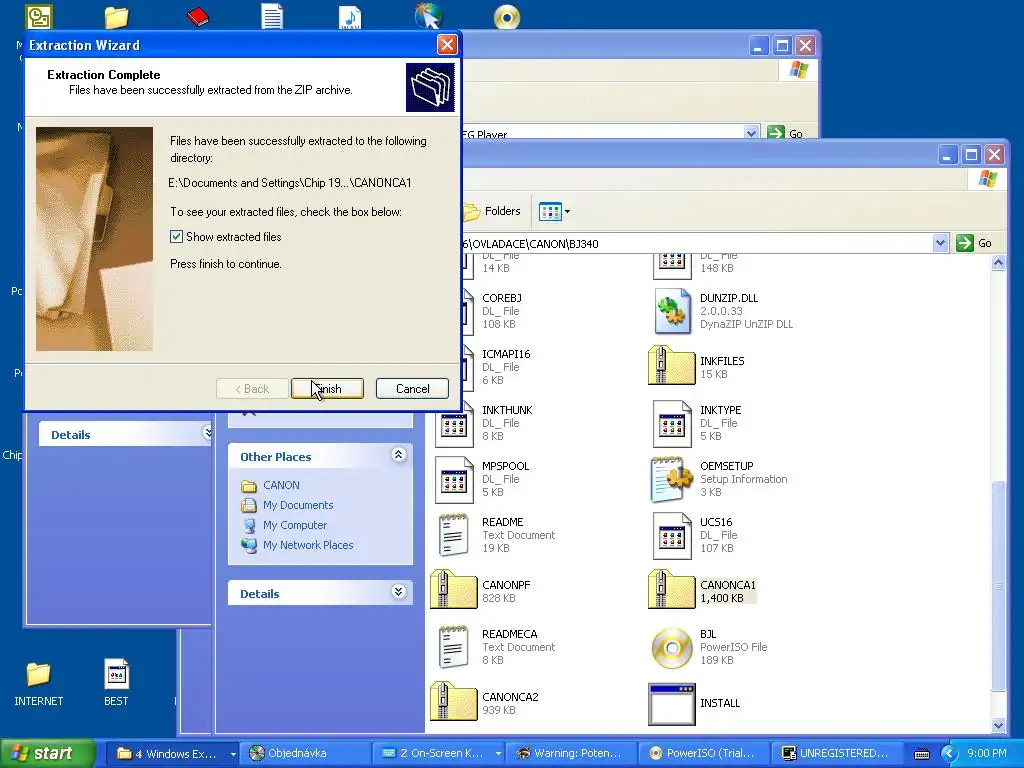Select the ICMAPI16 file name
This screenshot has width=1024, height=768.
click(x=506, y=354)
